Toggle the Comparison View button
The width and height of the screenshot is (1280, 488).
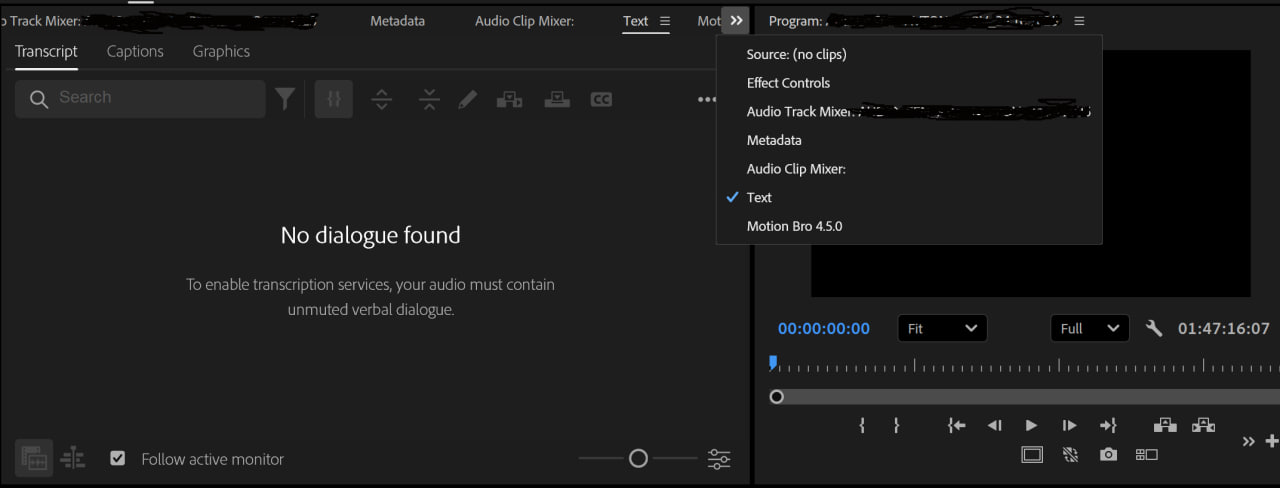click(x=1146, y=455)
